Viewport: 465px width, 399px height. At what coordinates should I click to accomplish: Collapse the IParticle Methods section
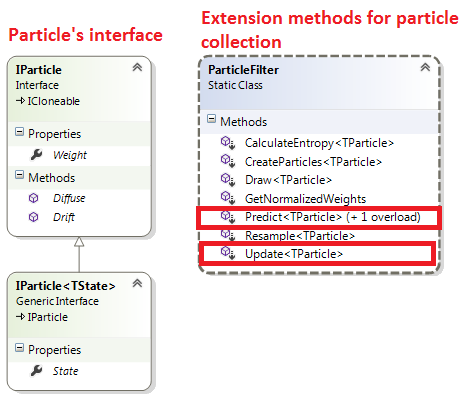click(20, 175)
